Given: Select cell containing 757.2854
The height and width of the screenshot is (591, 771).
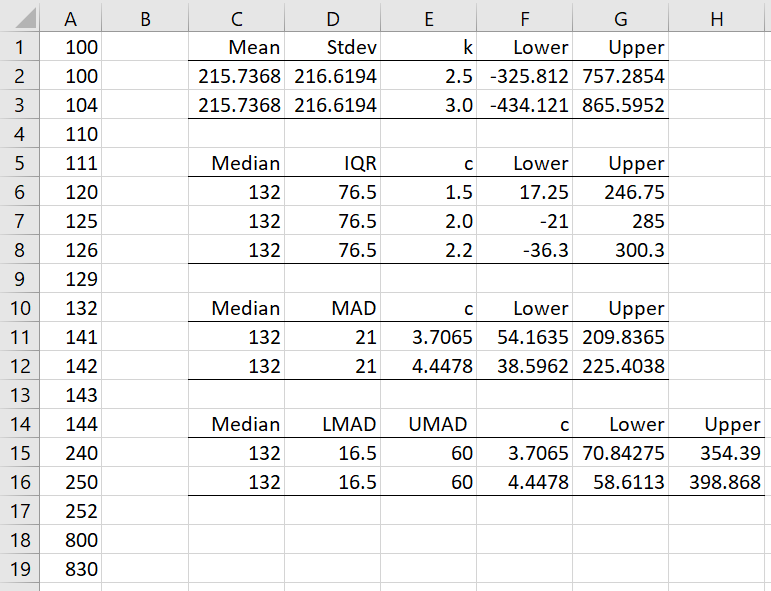Looking at the screenshot, I should point(620,76).
